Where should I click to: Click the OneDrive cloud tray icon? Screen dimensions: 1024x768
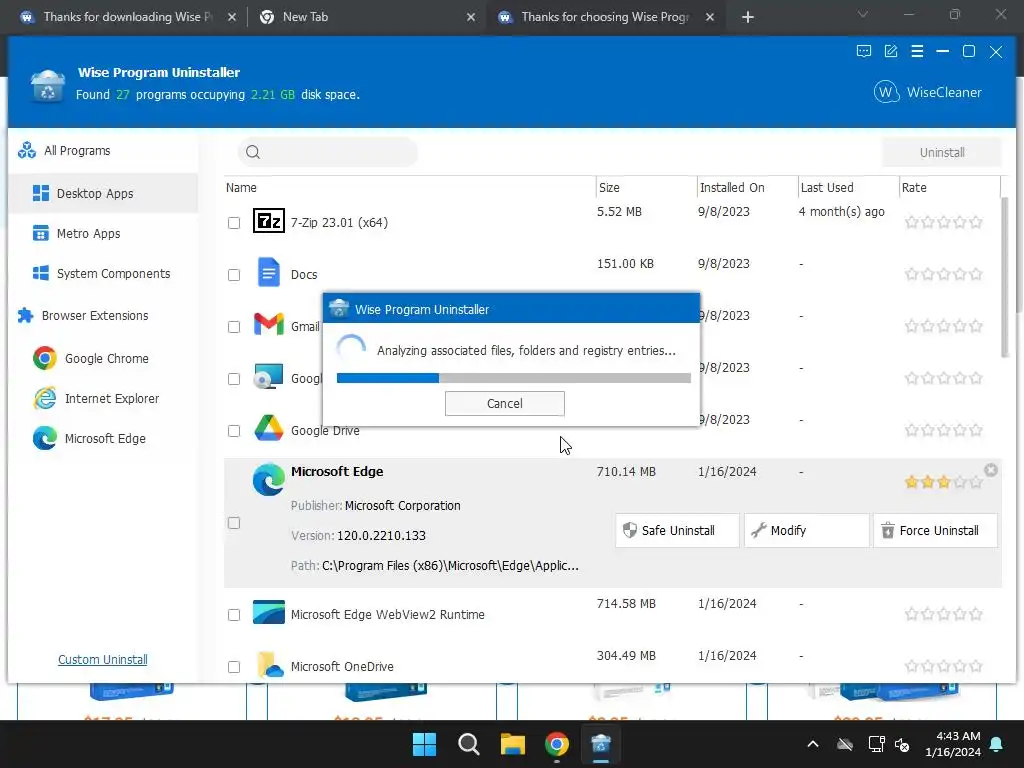tap(845, 744)
